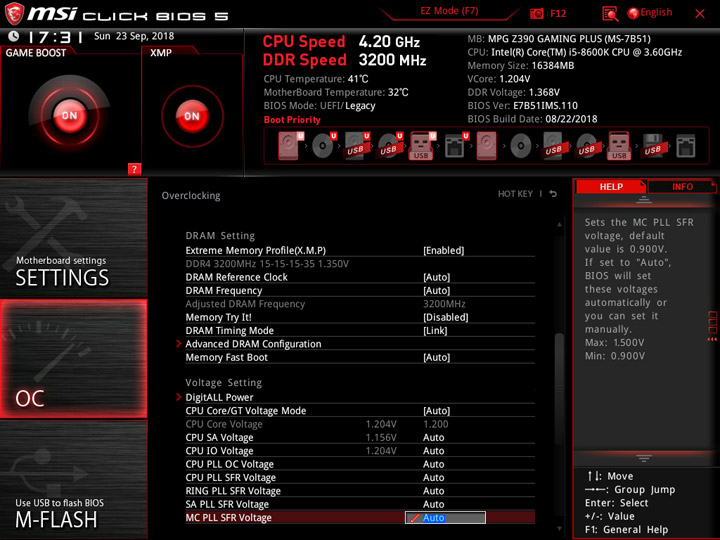Click the MC PLL SFR Voltage value field
This screenshot has height=540, width=720.
445,518
